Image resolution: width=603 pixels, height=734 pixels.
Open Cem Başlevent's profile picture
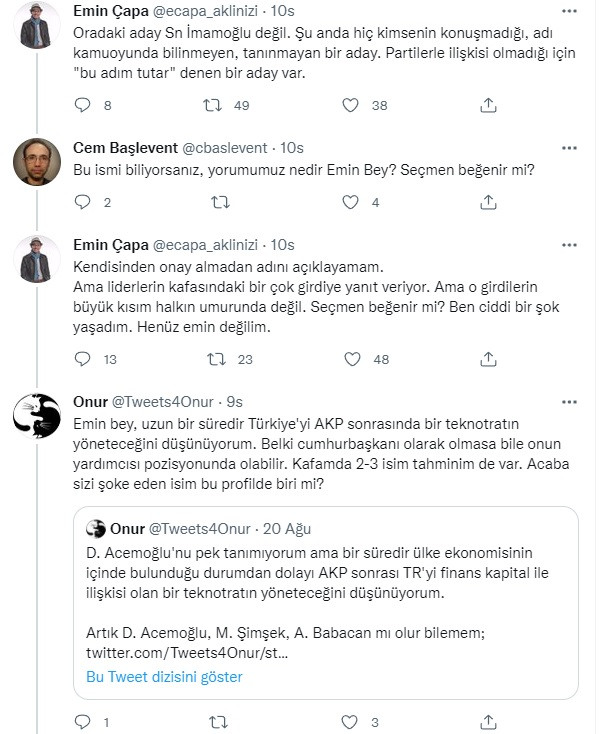[37, 161]
